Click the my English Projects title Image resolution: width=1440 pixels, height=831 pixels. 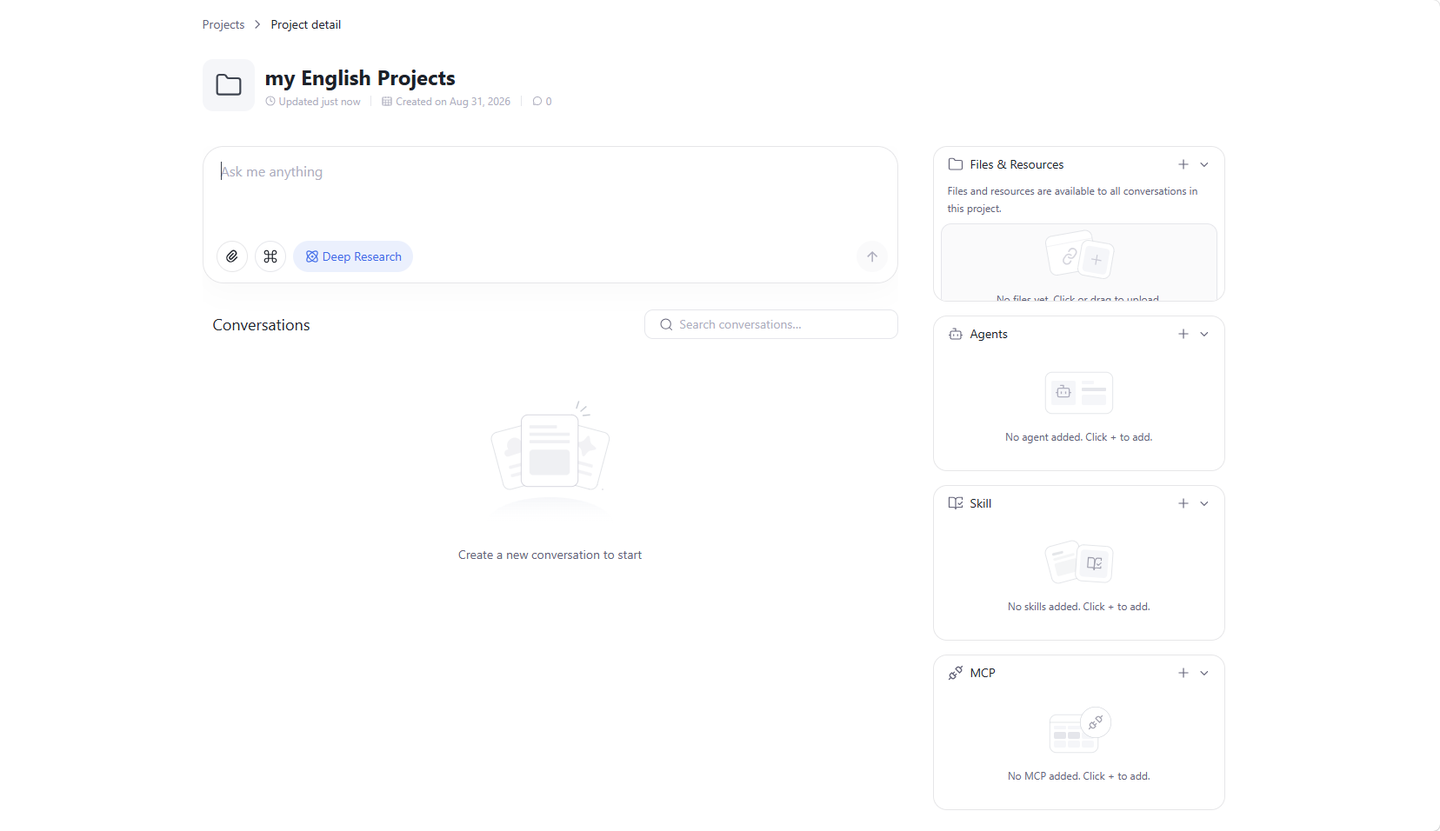[360, 78]
